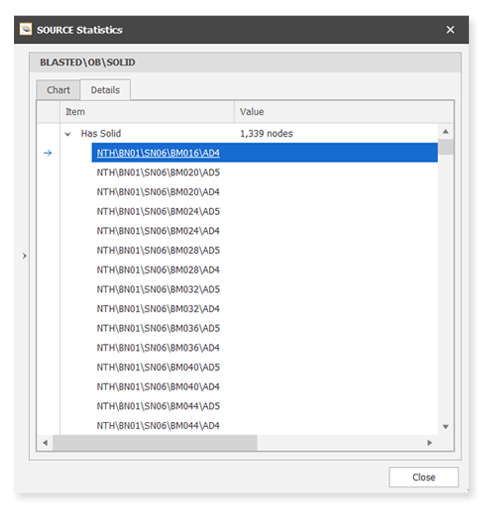Expand the side panel chevron on left edge
492x522 pixels.
24,256
